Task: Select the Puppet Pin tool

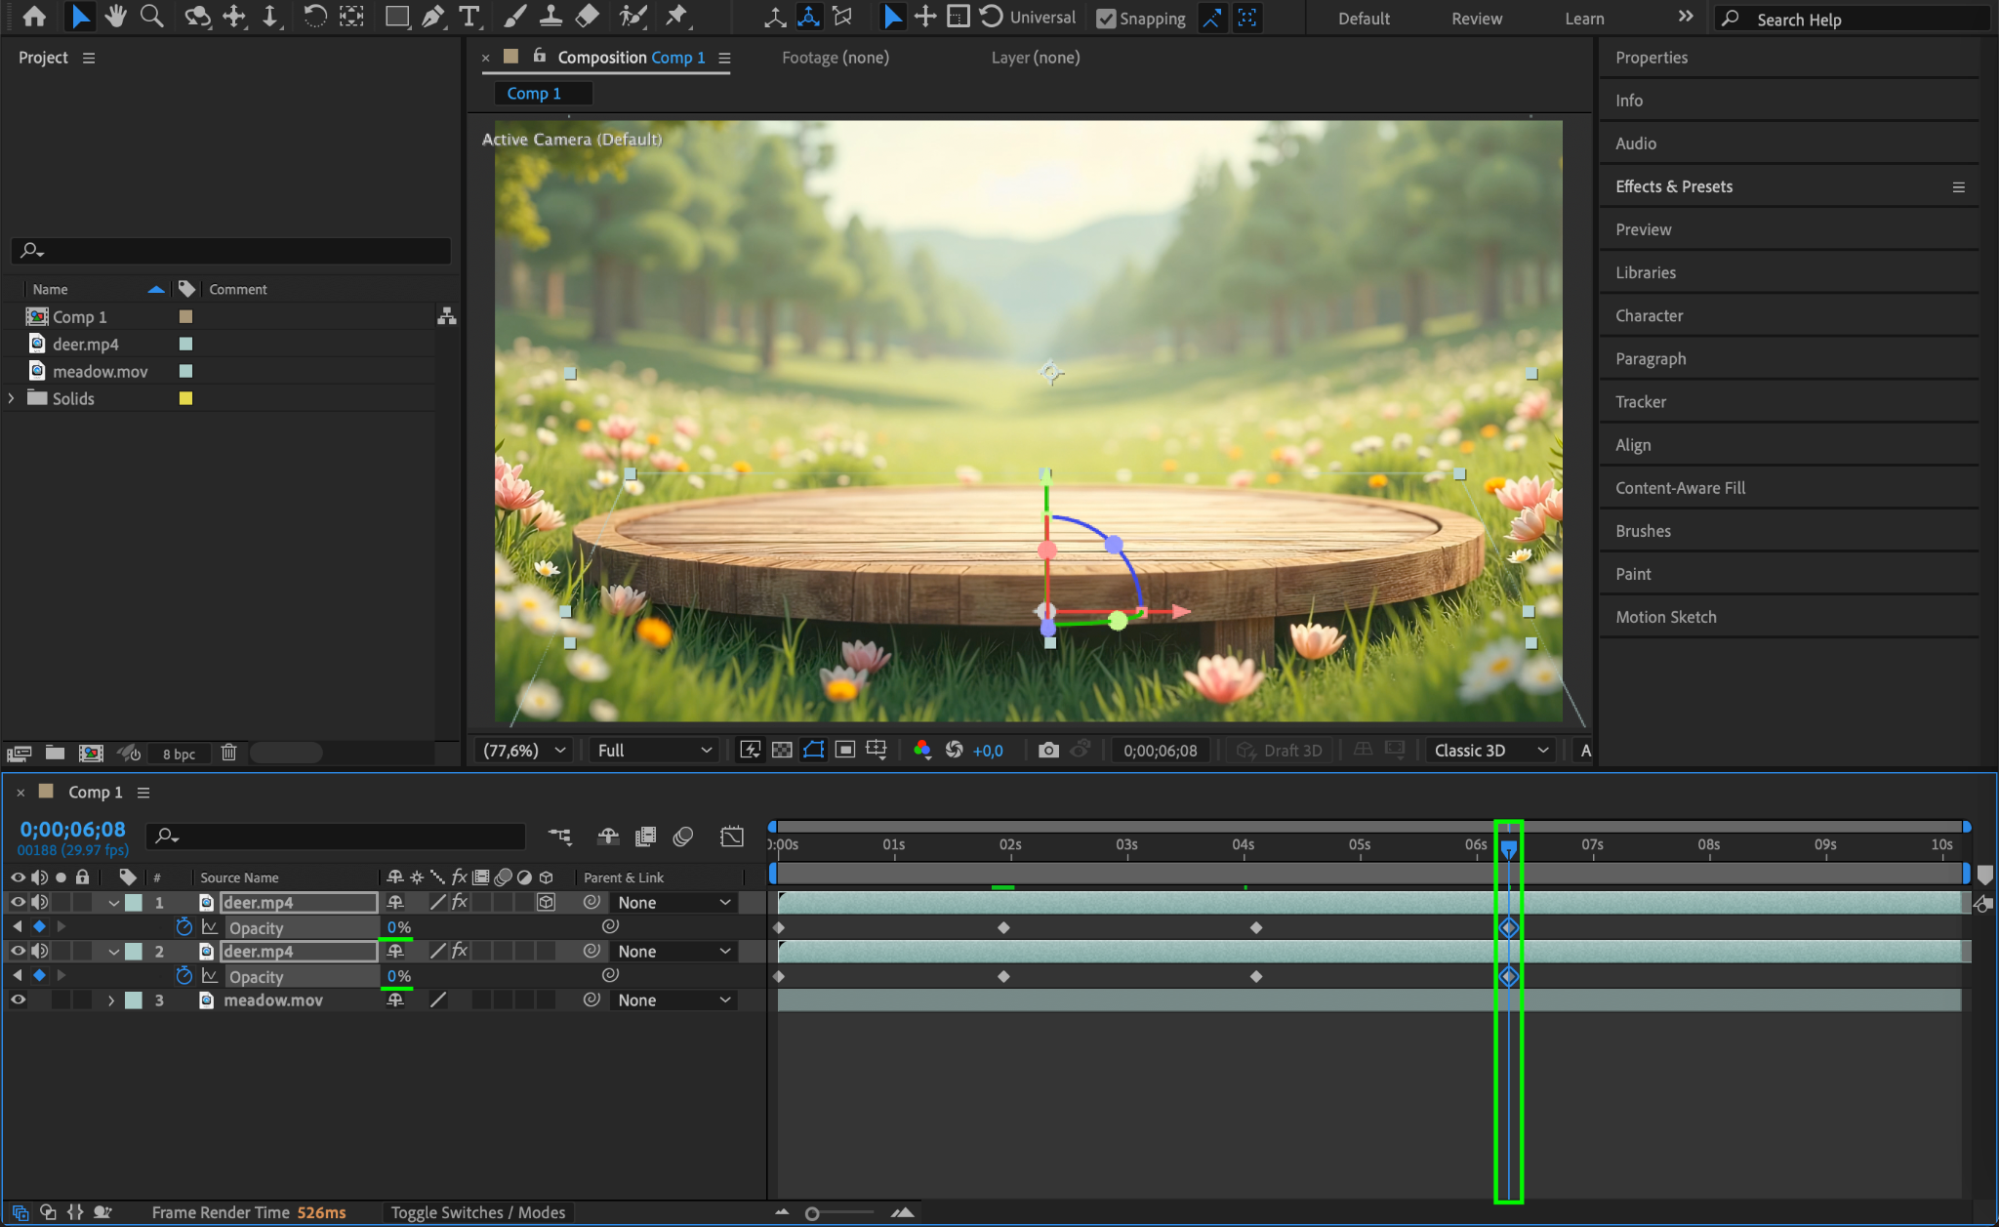Action: 677,16
